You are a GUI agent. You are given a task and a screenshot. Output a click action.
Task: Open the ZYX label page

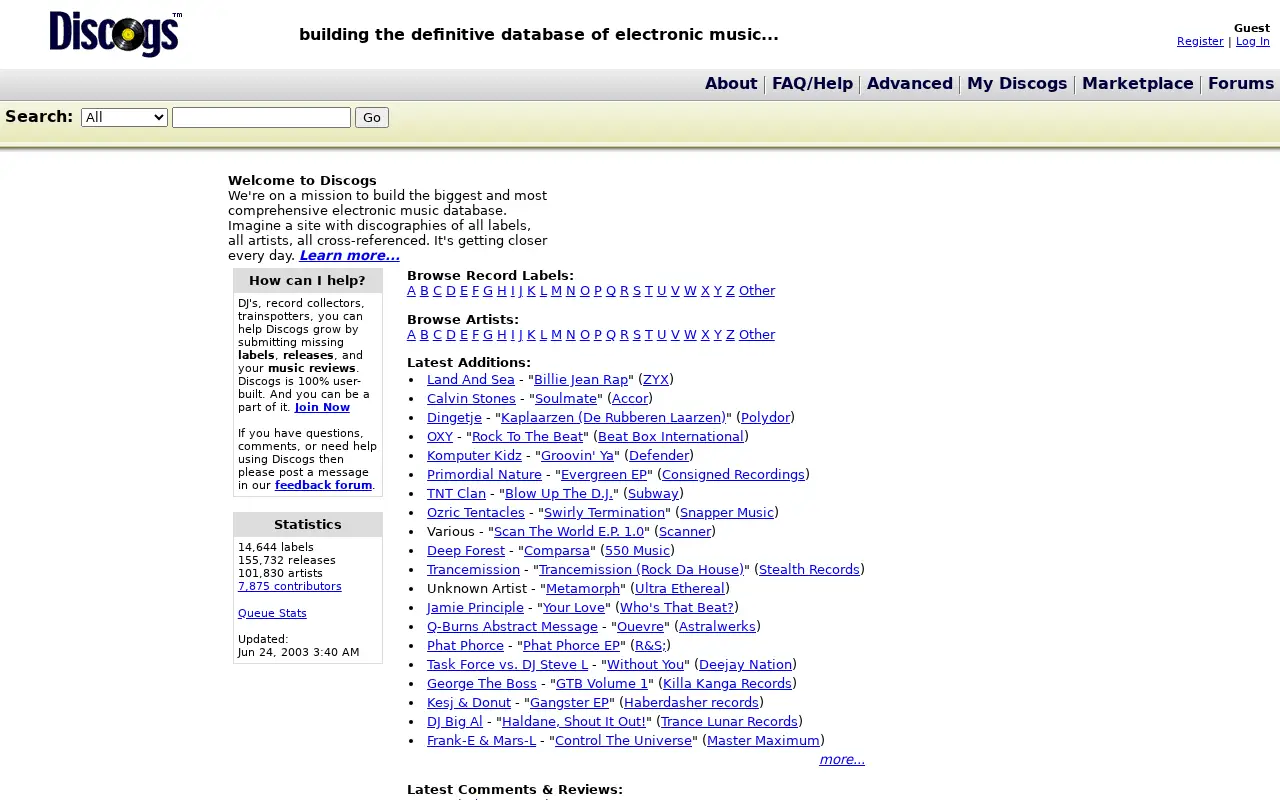[656, 380]
